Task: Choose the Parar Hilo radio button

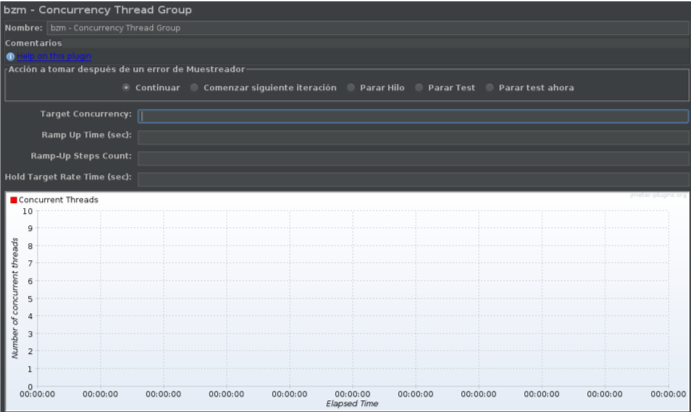Action: [x=351, y=88]
